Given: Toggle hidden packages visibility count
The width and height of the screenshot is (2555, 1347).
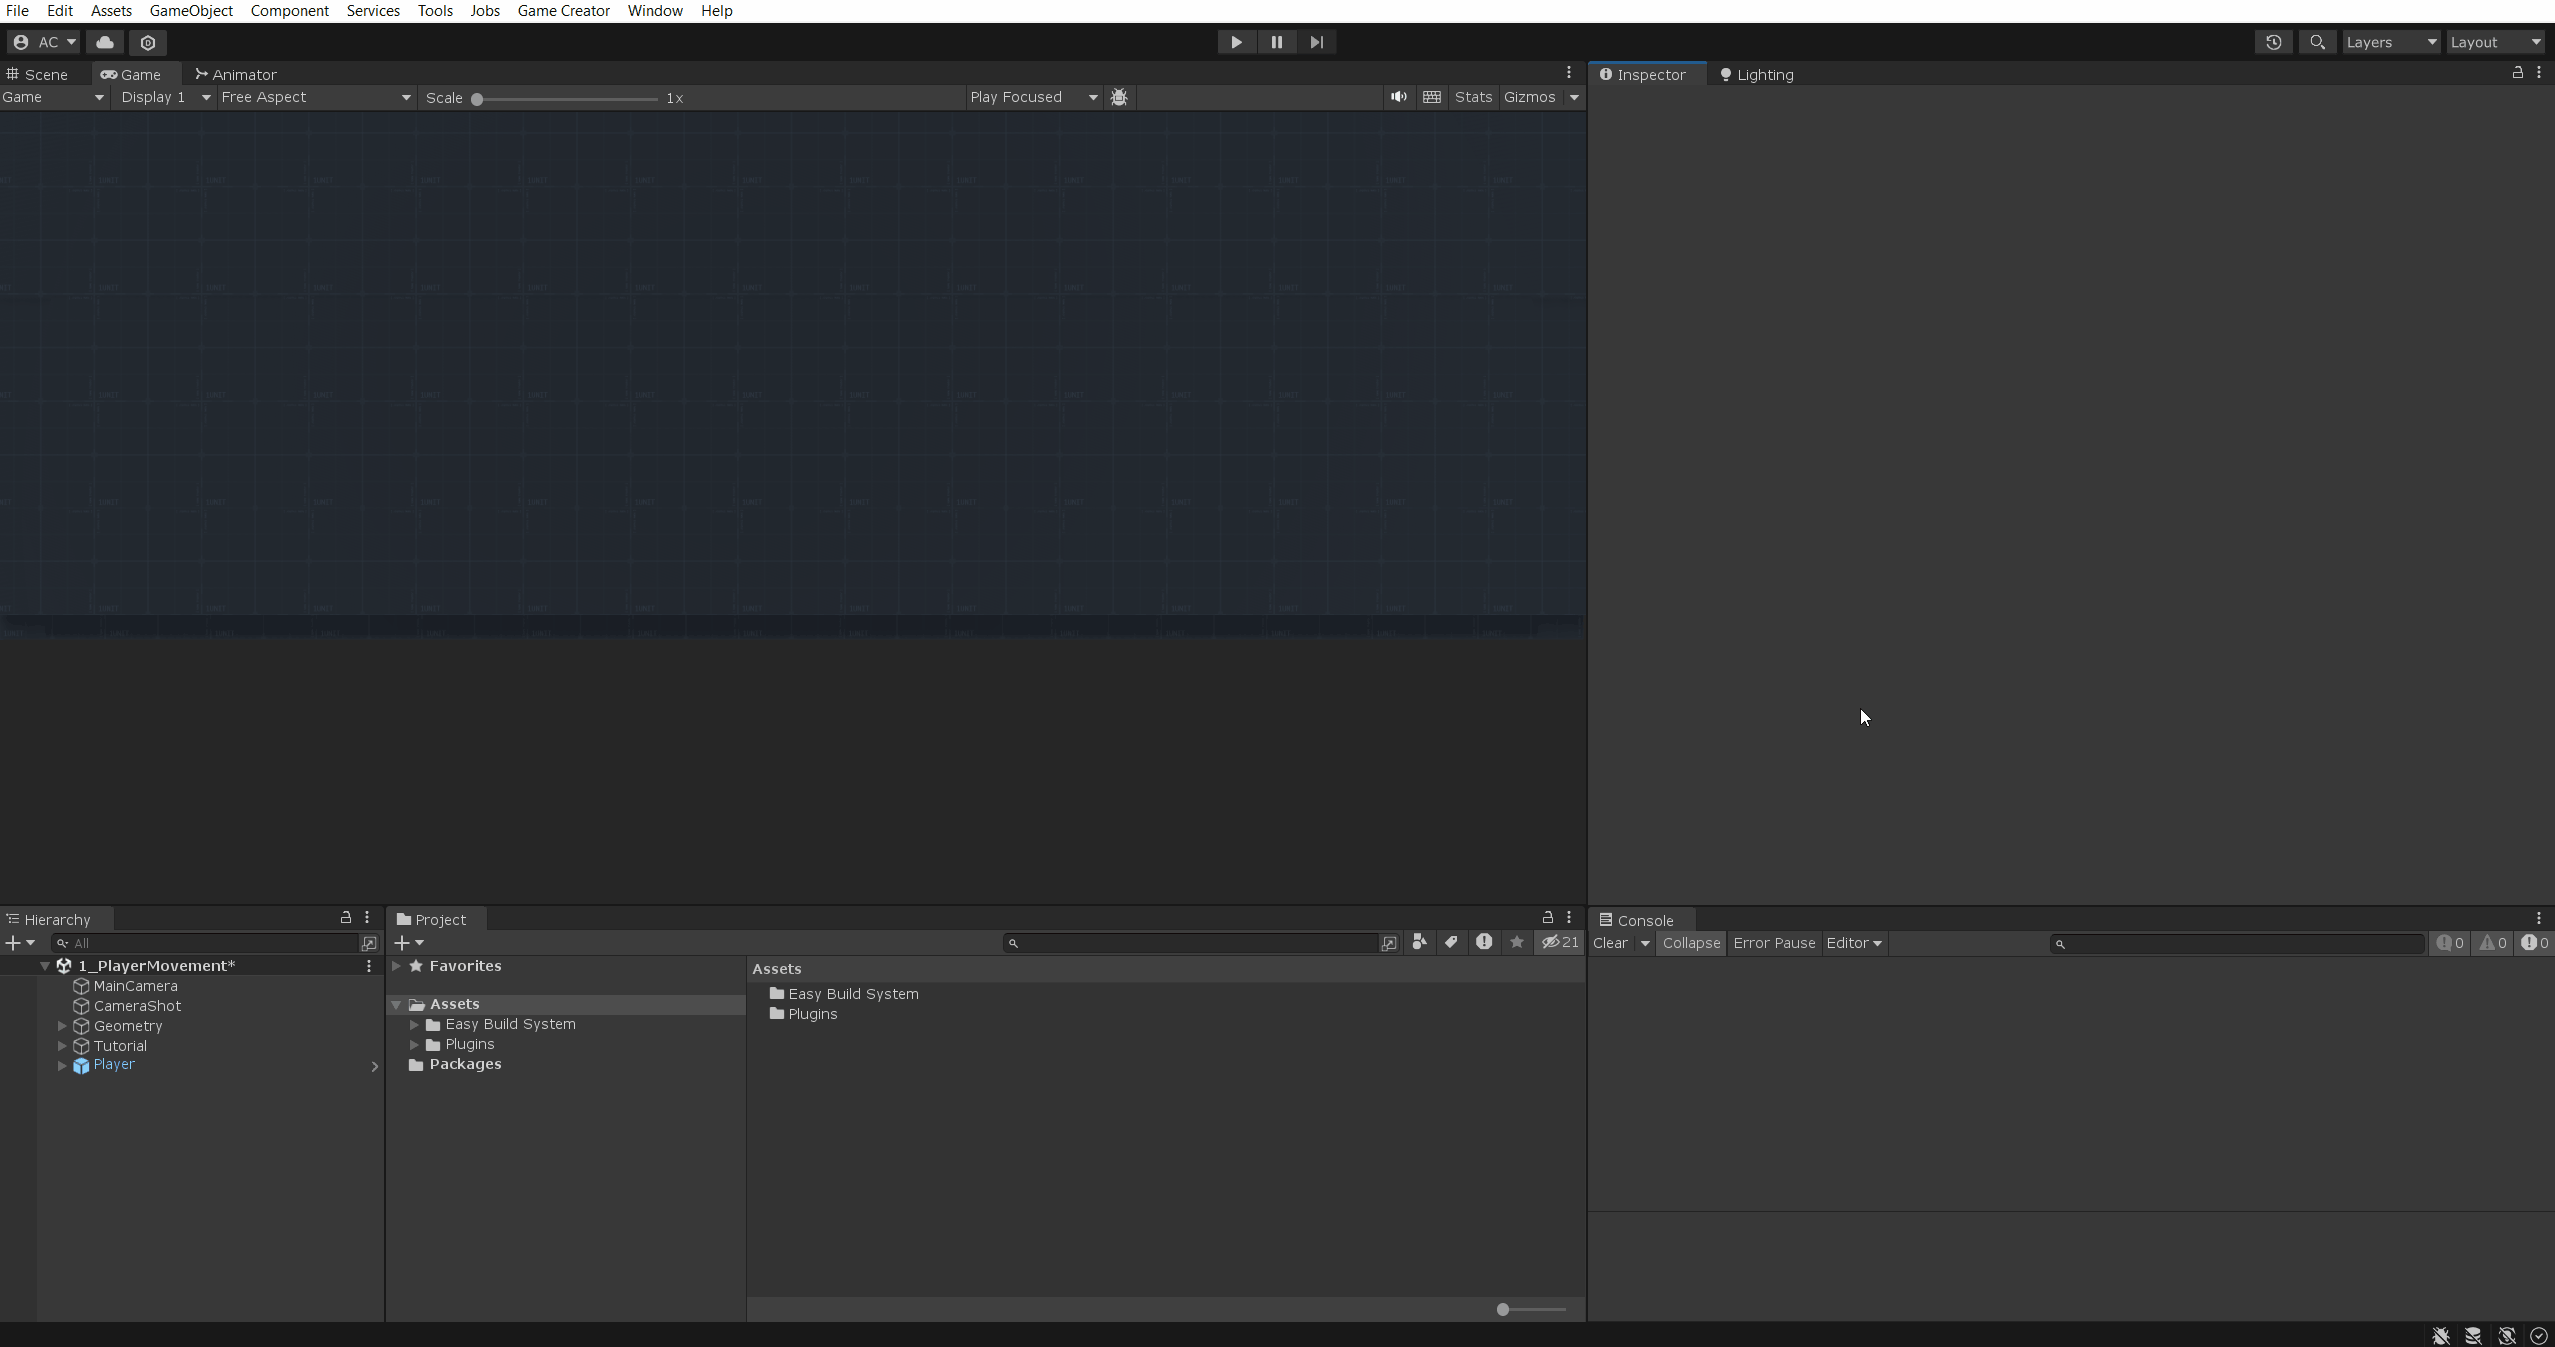Looking at the screenshot, I should (1559, 942).
